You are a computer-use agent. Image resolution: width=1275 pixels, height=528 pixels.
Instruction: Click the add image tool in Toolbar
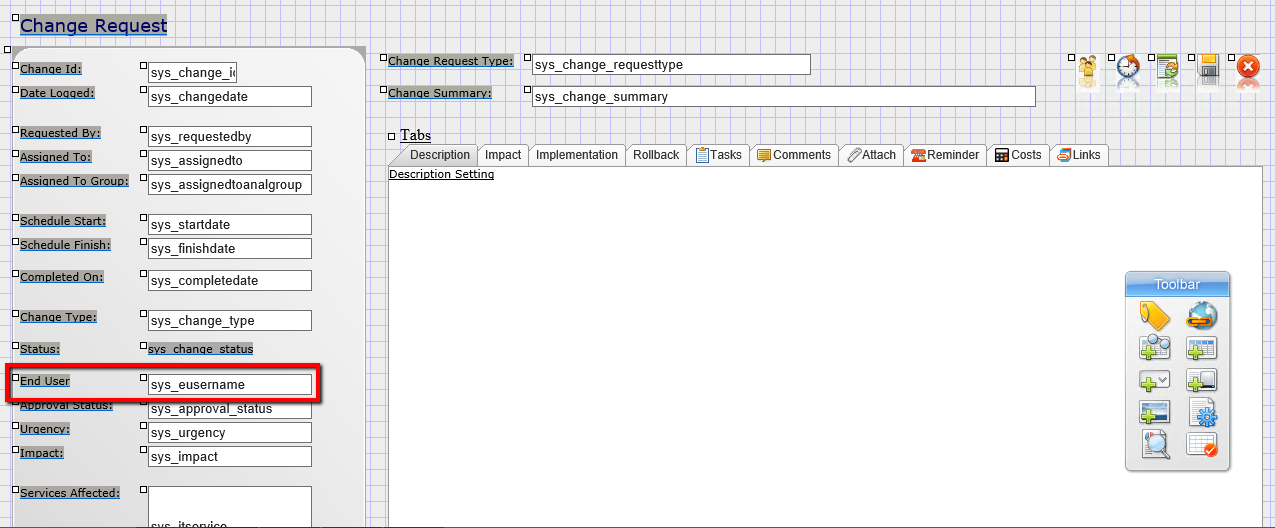(1155, 412)
